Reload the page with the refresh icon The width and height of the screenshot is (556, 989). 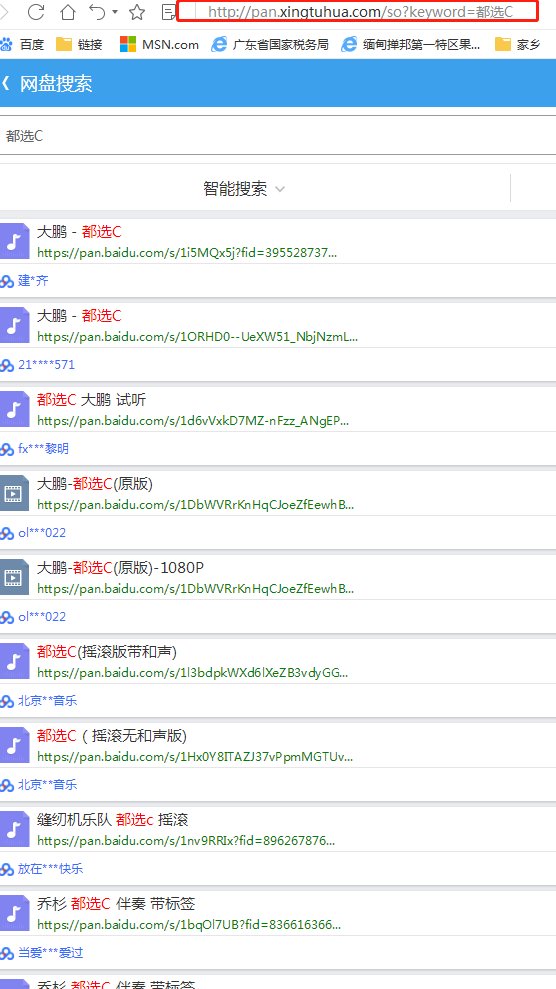(x=37, y=11)
